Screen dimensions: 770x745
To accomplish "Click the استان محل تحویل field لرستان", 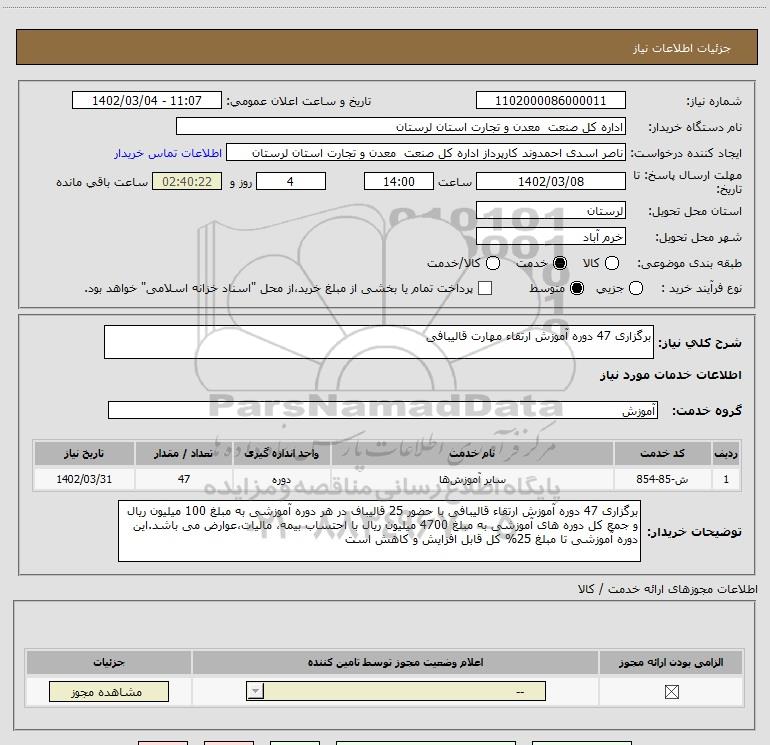I will coord(550,211).
